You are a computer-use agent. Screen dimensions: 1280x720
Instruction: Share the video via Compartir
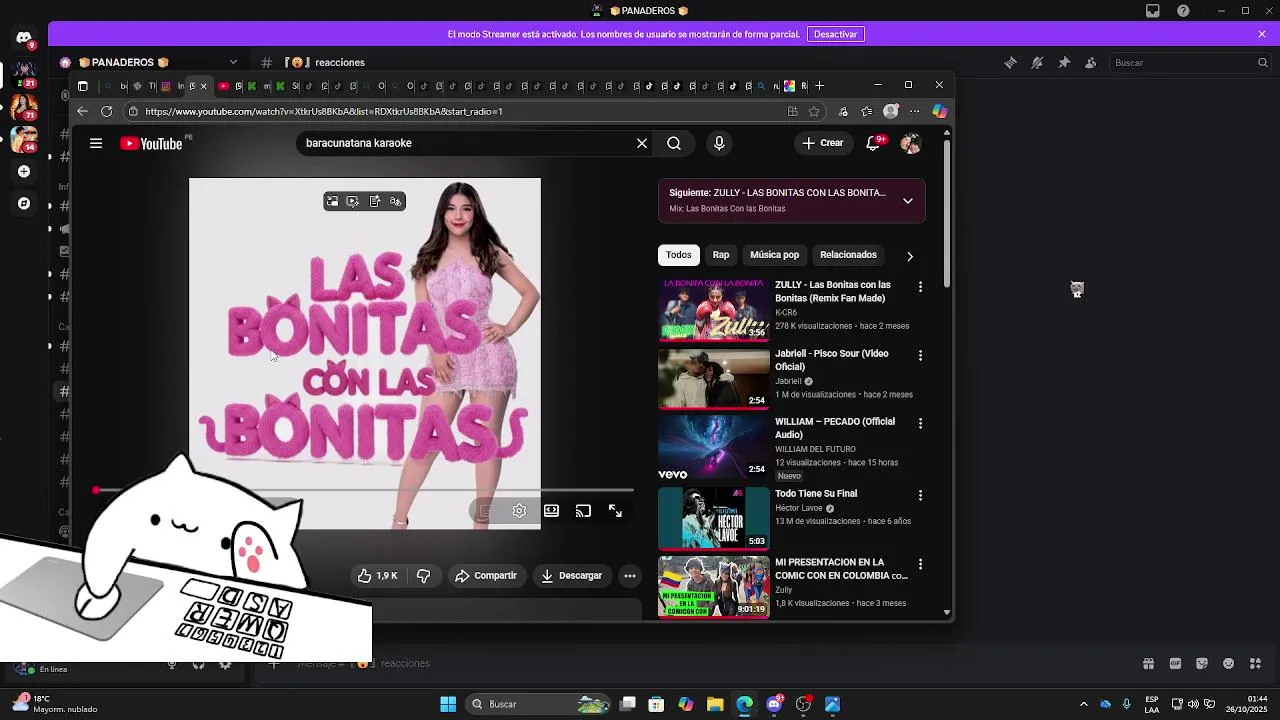[486, 576]
